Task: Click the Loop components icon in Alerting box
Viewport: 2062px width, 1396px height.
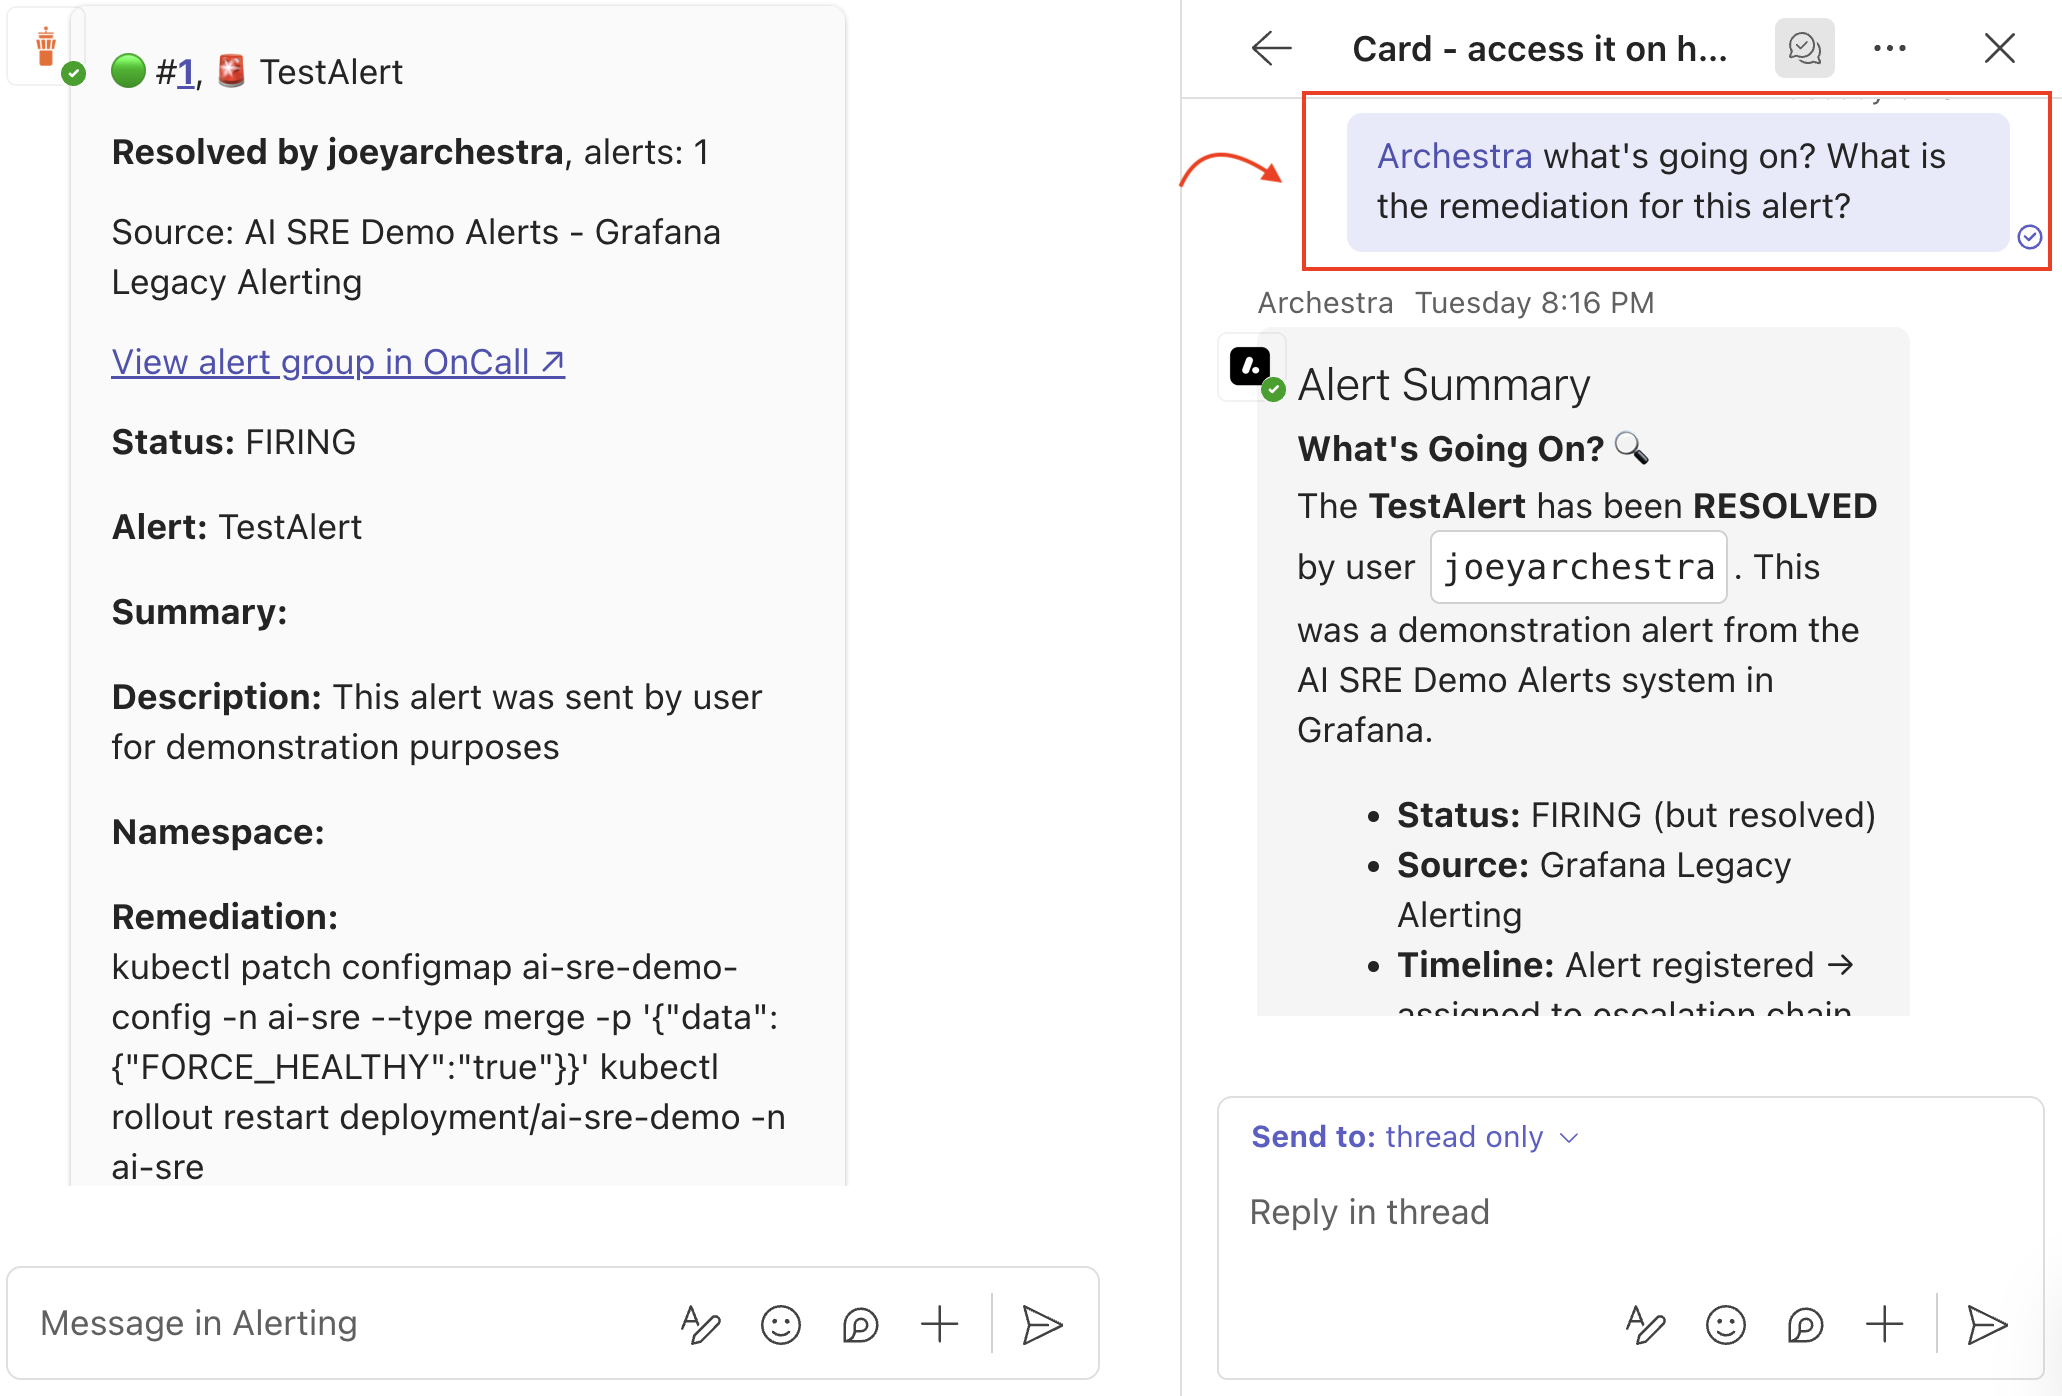Action: pyautogui.click(x=860, y=1325)
